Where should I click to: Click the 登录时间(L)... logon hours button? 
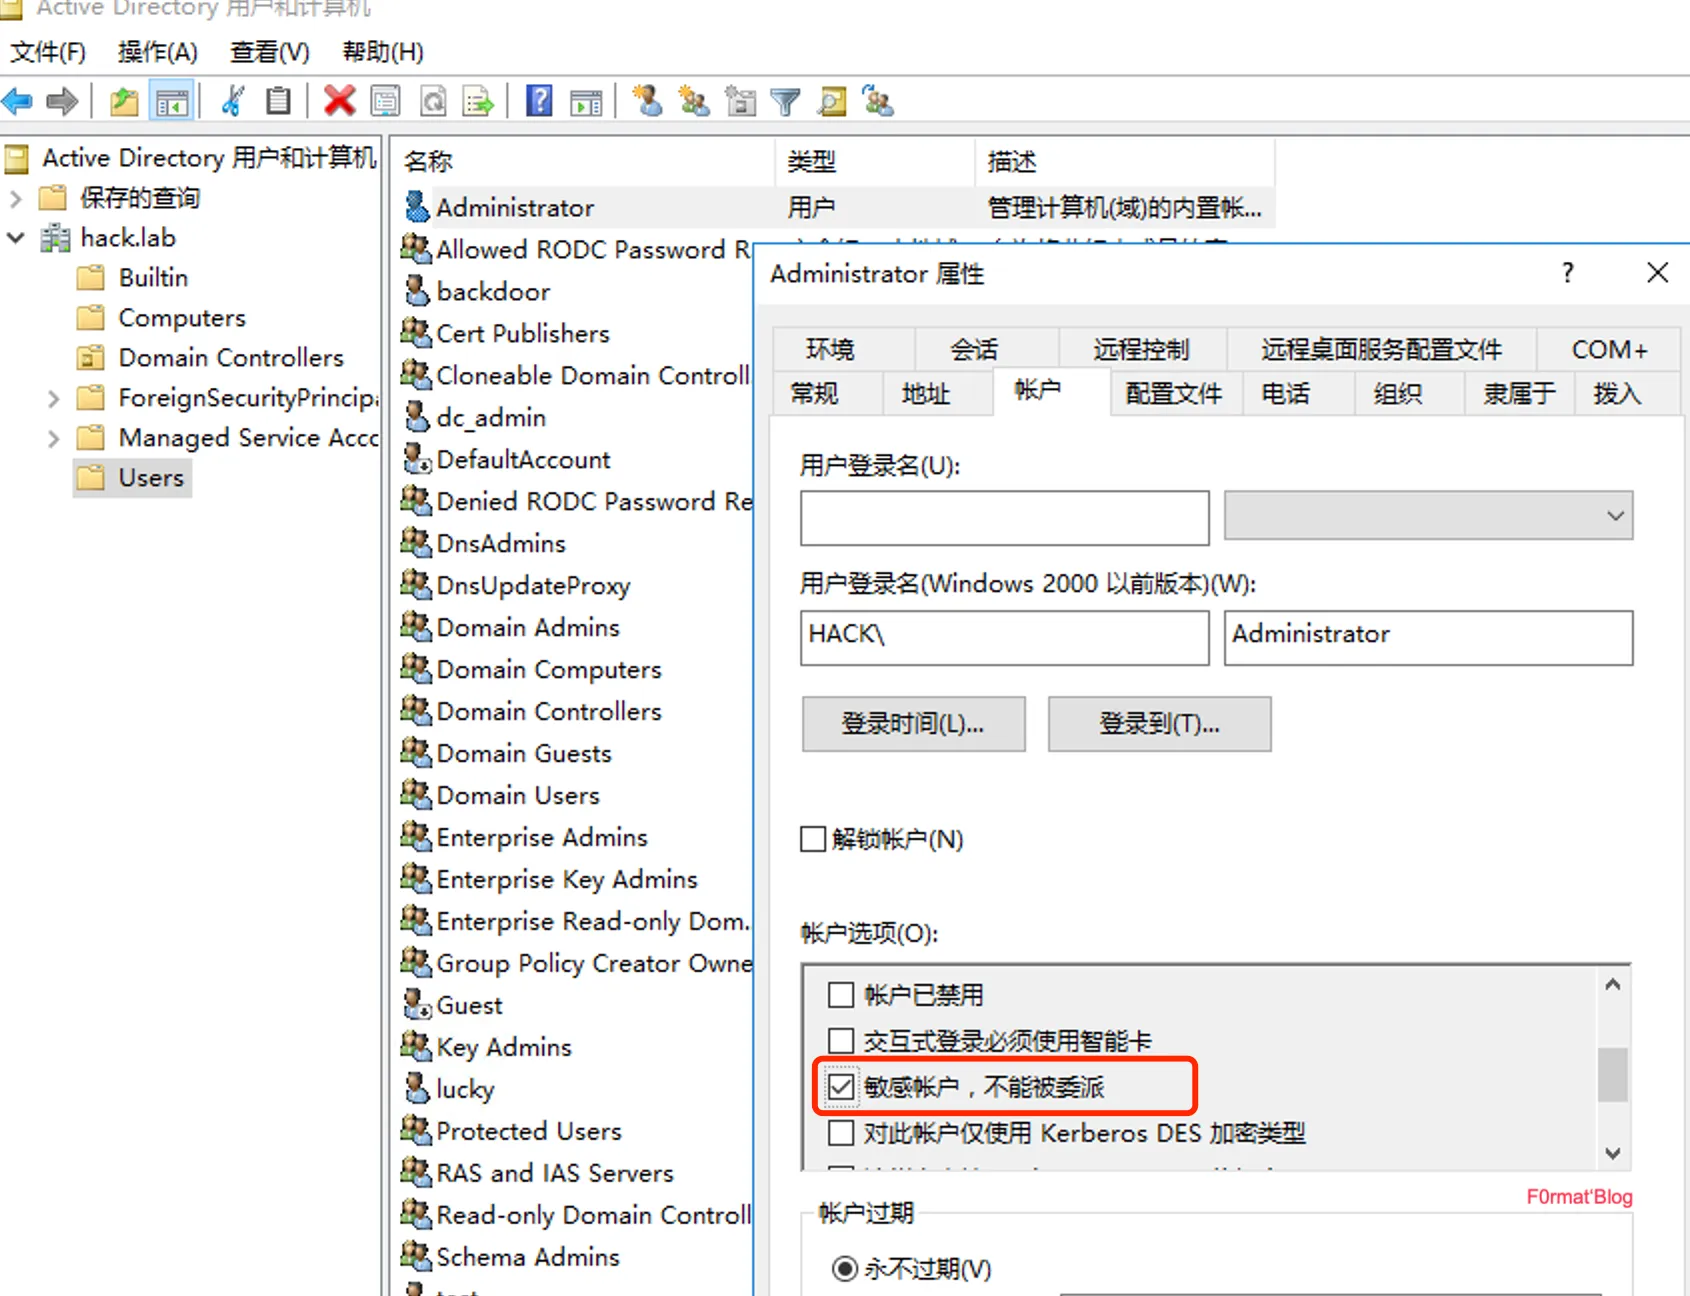[x=913, y=724]
